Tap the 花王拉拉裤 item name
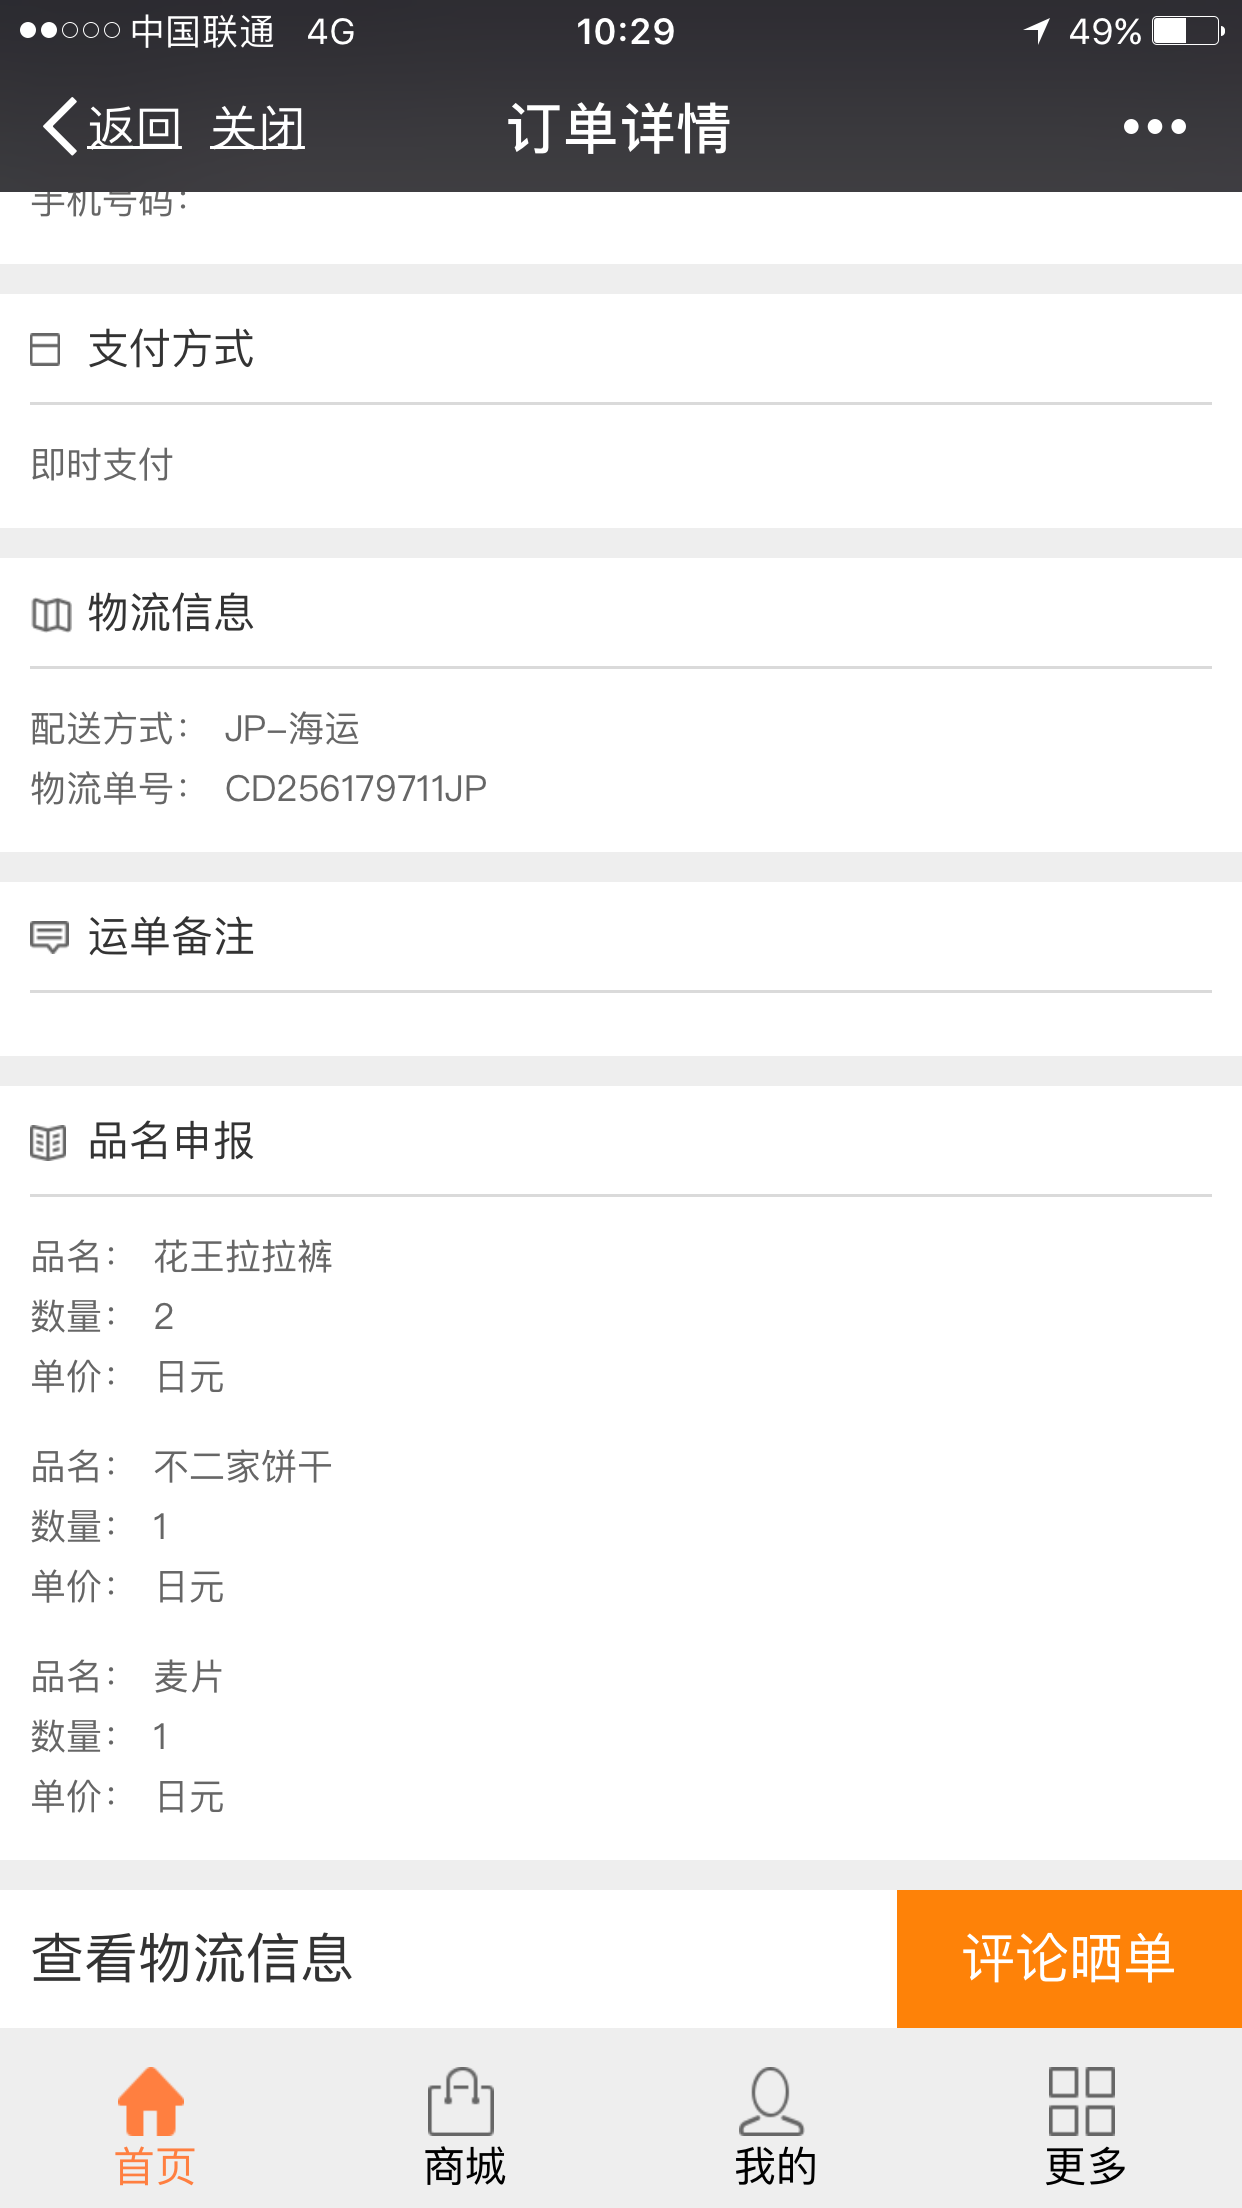Viewport: 1242px width, 2208px height. pos(243,1257)
